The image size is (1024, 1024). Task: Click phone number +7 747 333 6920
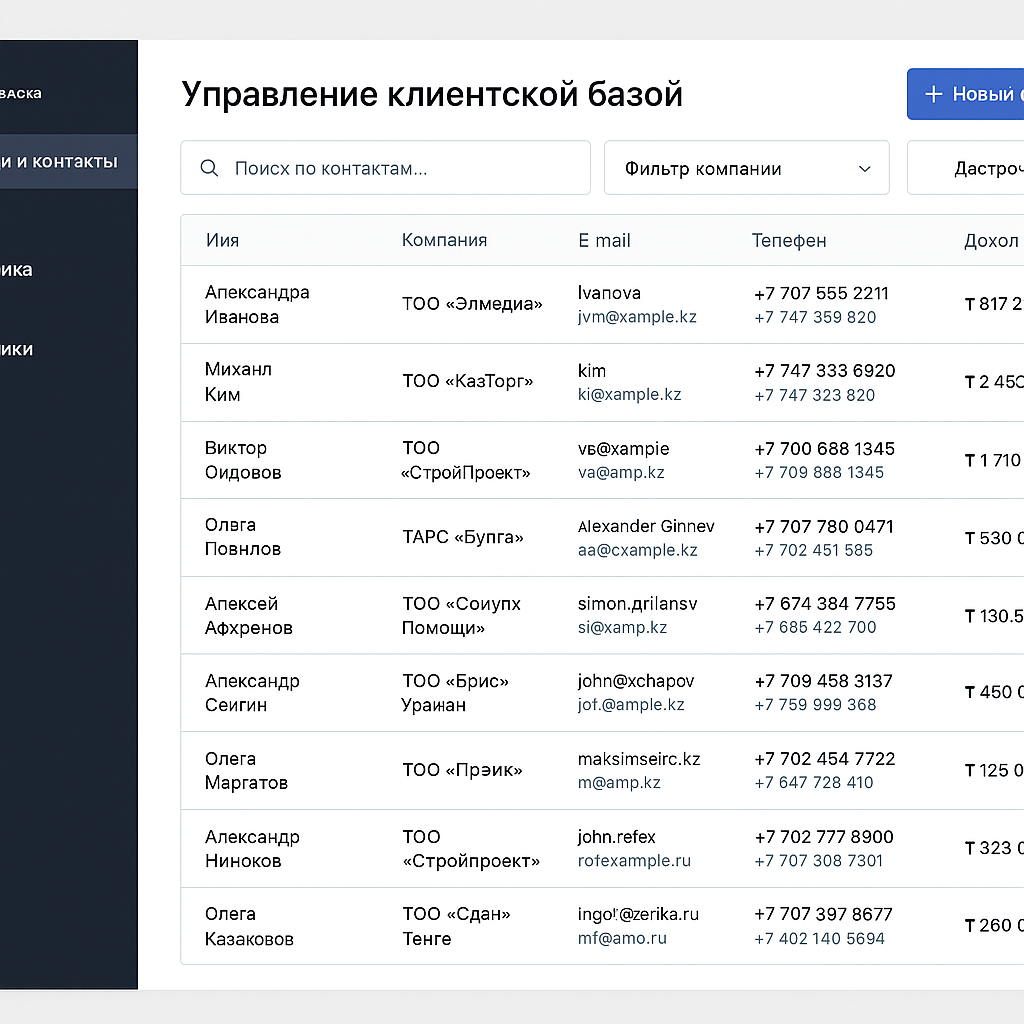[x=825, y=371]
